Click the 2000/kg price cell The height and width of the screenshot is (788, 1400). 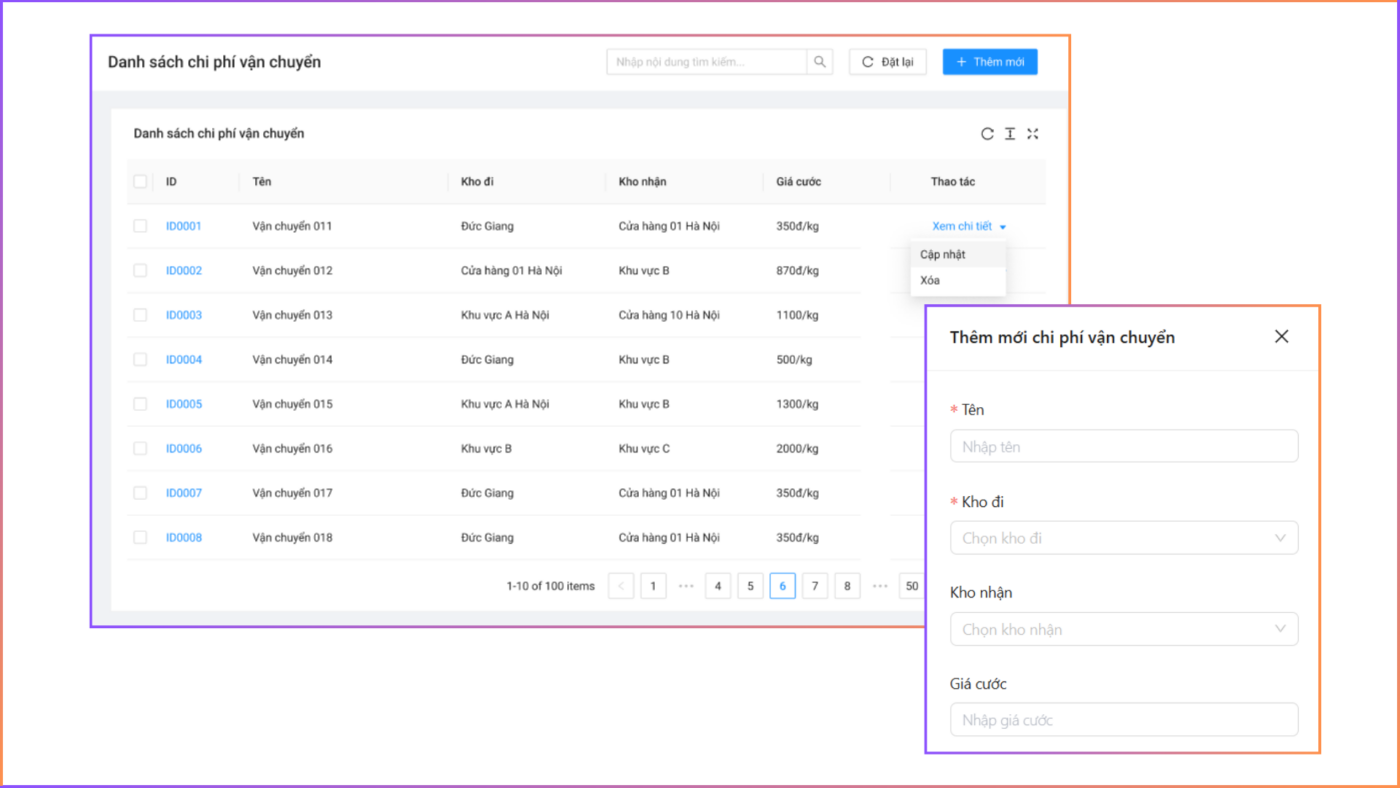(x=797, y=449)
